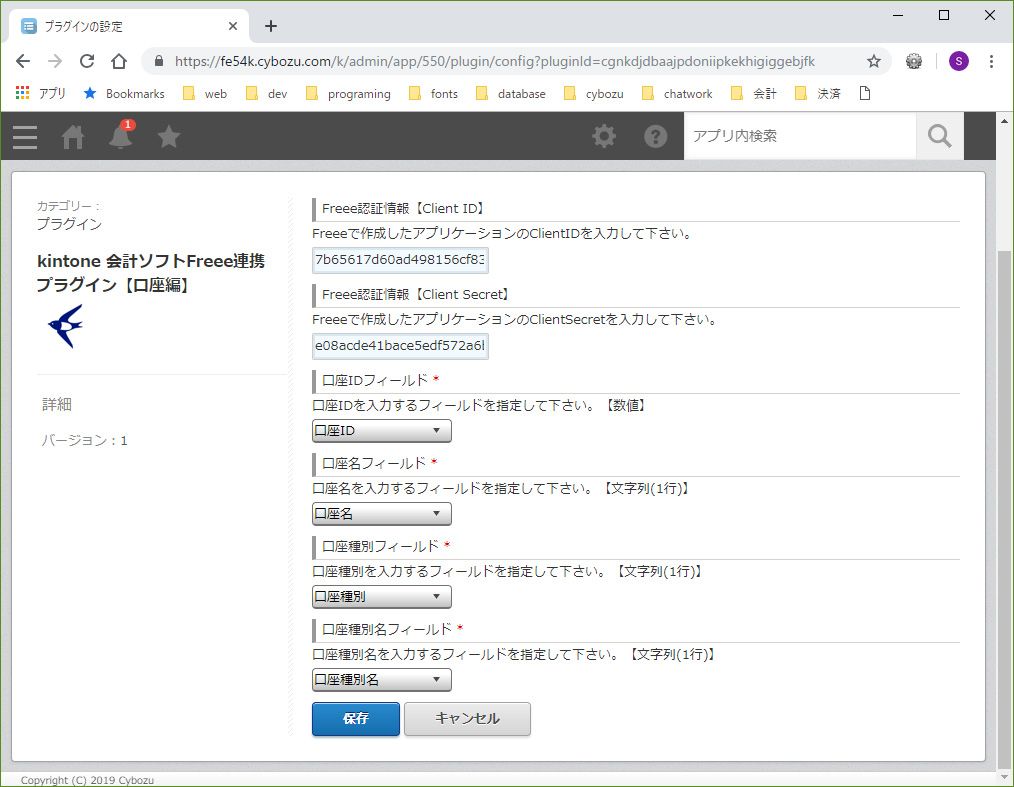Click the 口座IDフィールド heading

375,380
